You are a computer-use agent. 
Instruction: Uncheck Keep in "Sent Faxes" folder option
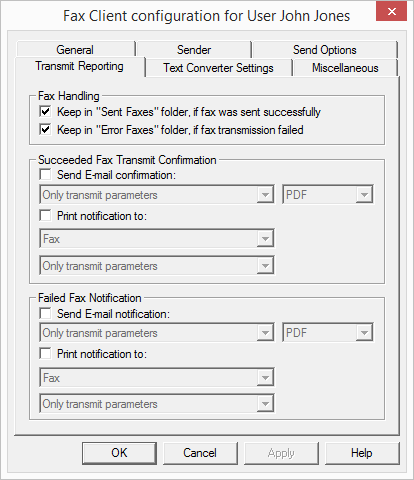click(x=45, y=112)
